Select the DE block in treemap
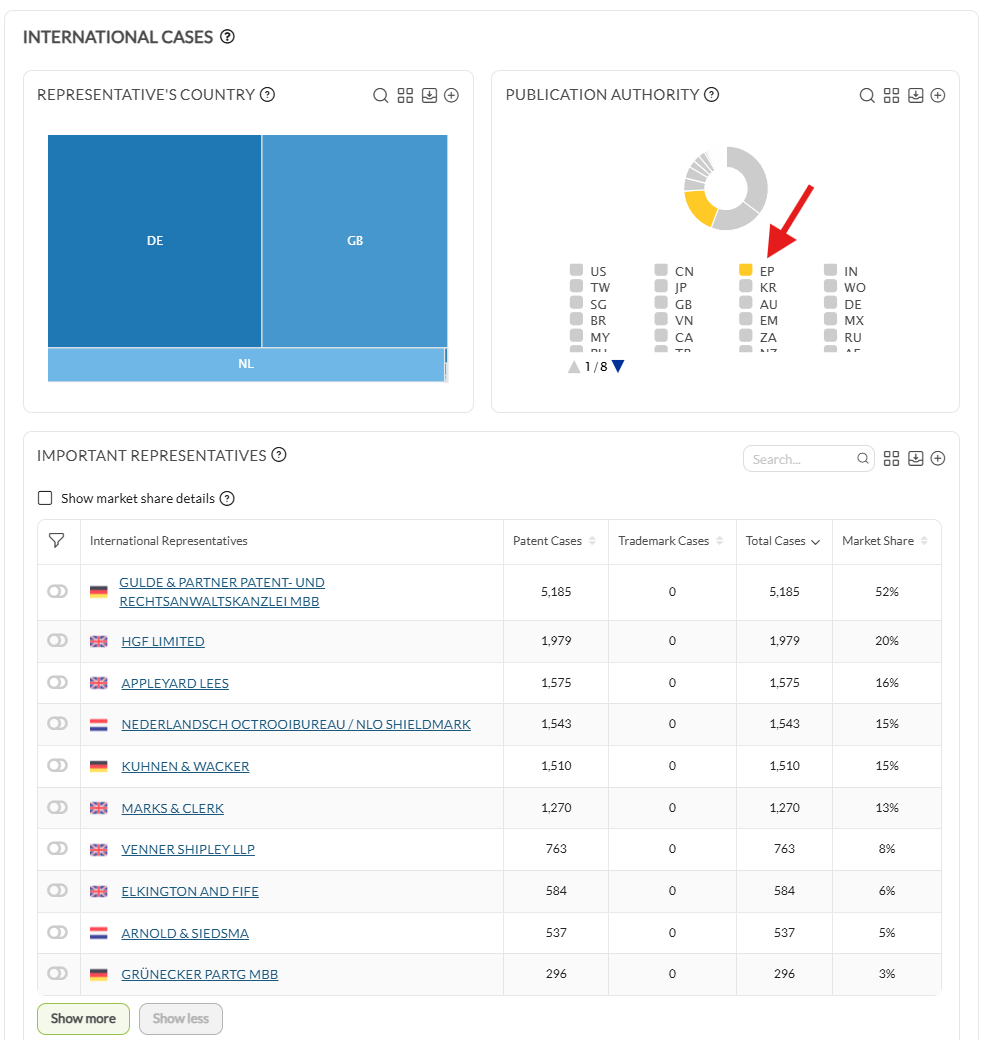The width and height of the screenshot is (992, 1040). pyautogui.click(x=155, y=241)
